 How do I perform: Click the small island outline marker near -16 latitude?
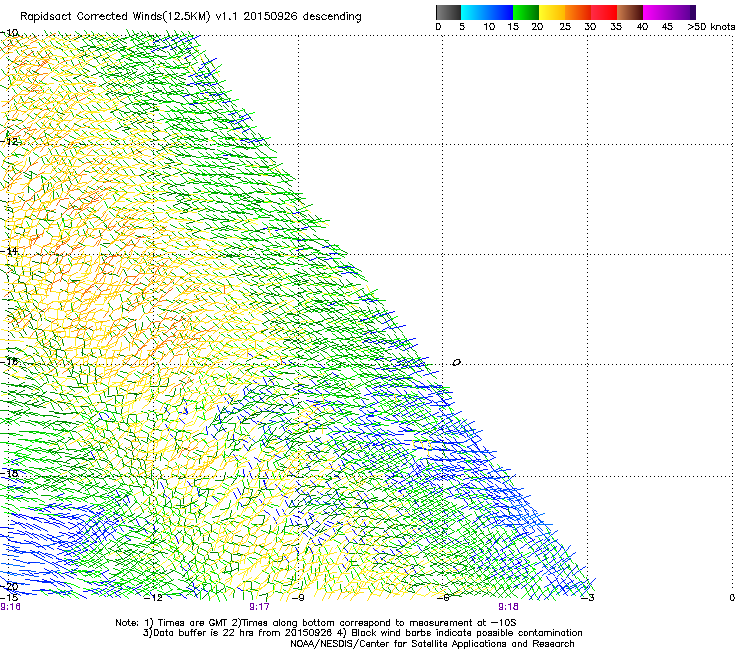coord(456,363)
